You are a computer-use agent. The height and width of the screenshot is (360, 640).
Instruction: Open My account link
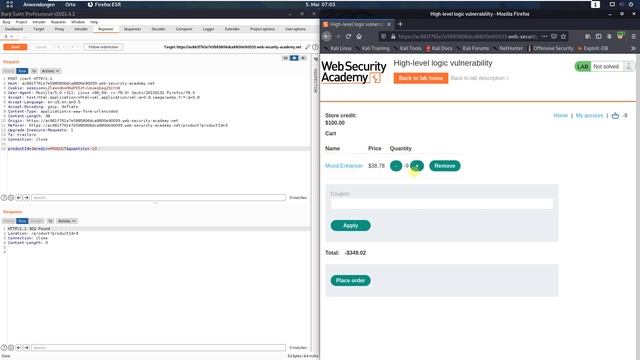pos(589,116)
